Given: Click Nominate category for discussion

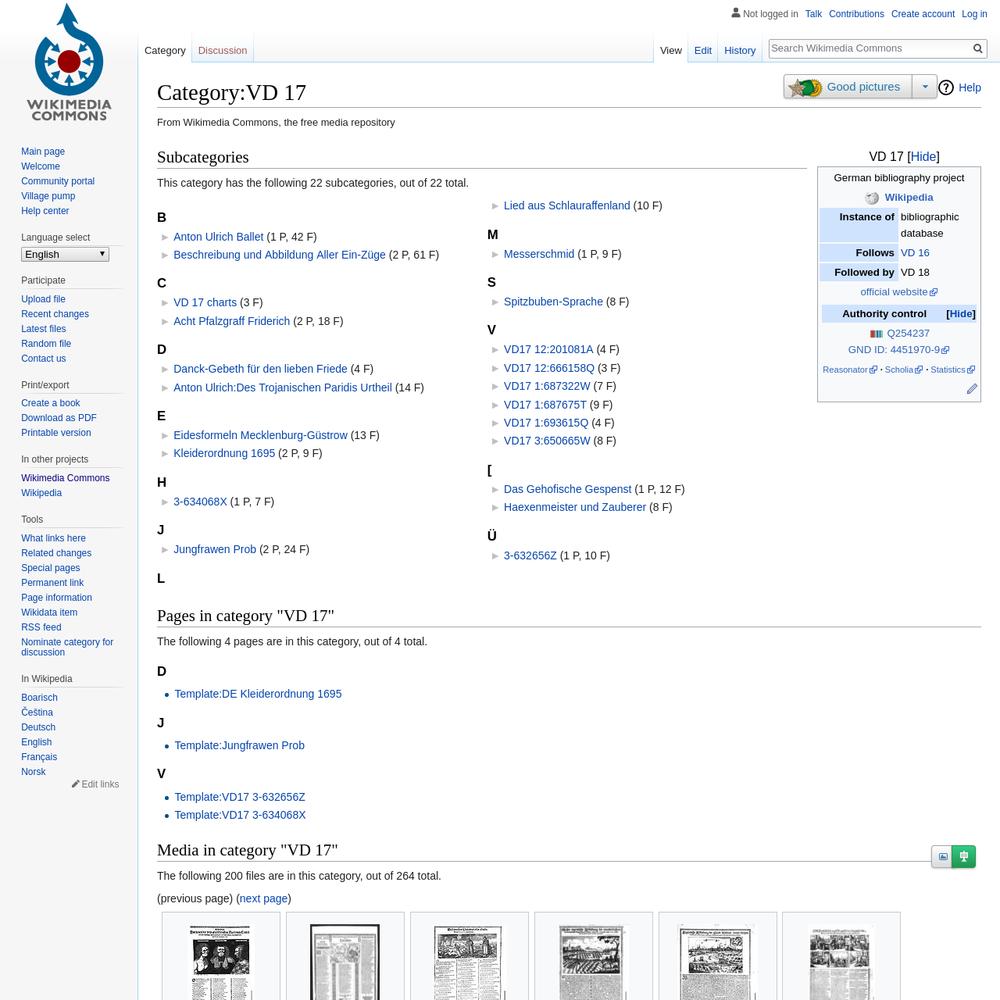Looking at the screenshot, I should (x=67, y=647).
